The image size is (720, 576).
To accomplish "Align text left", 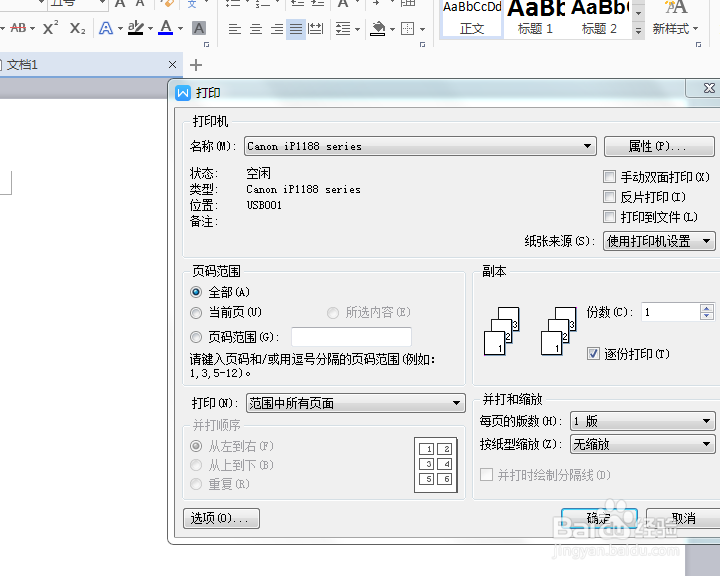I will point(235,29).
